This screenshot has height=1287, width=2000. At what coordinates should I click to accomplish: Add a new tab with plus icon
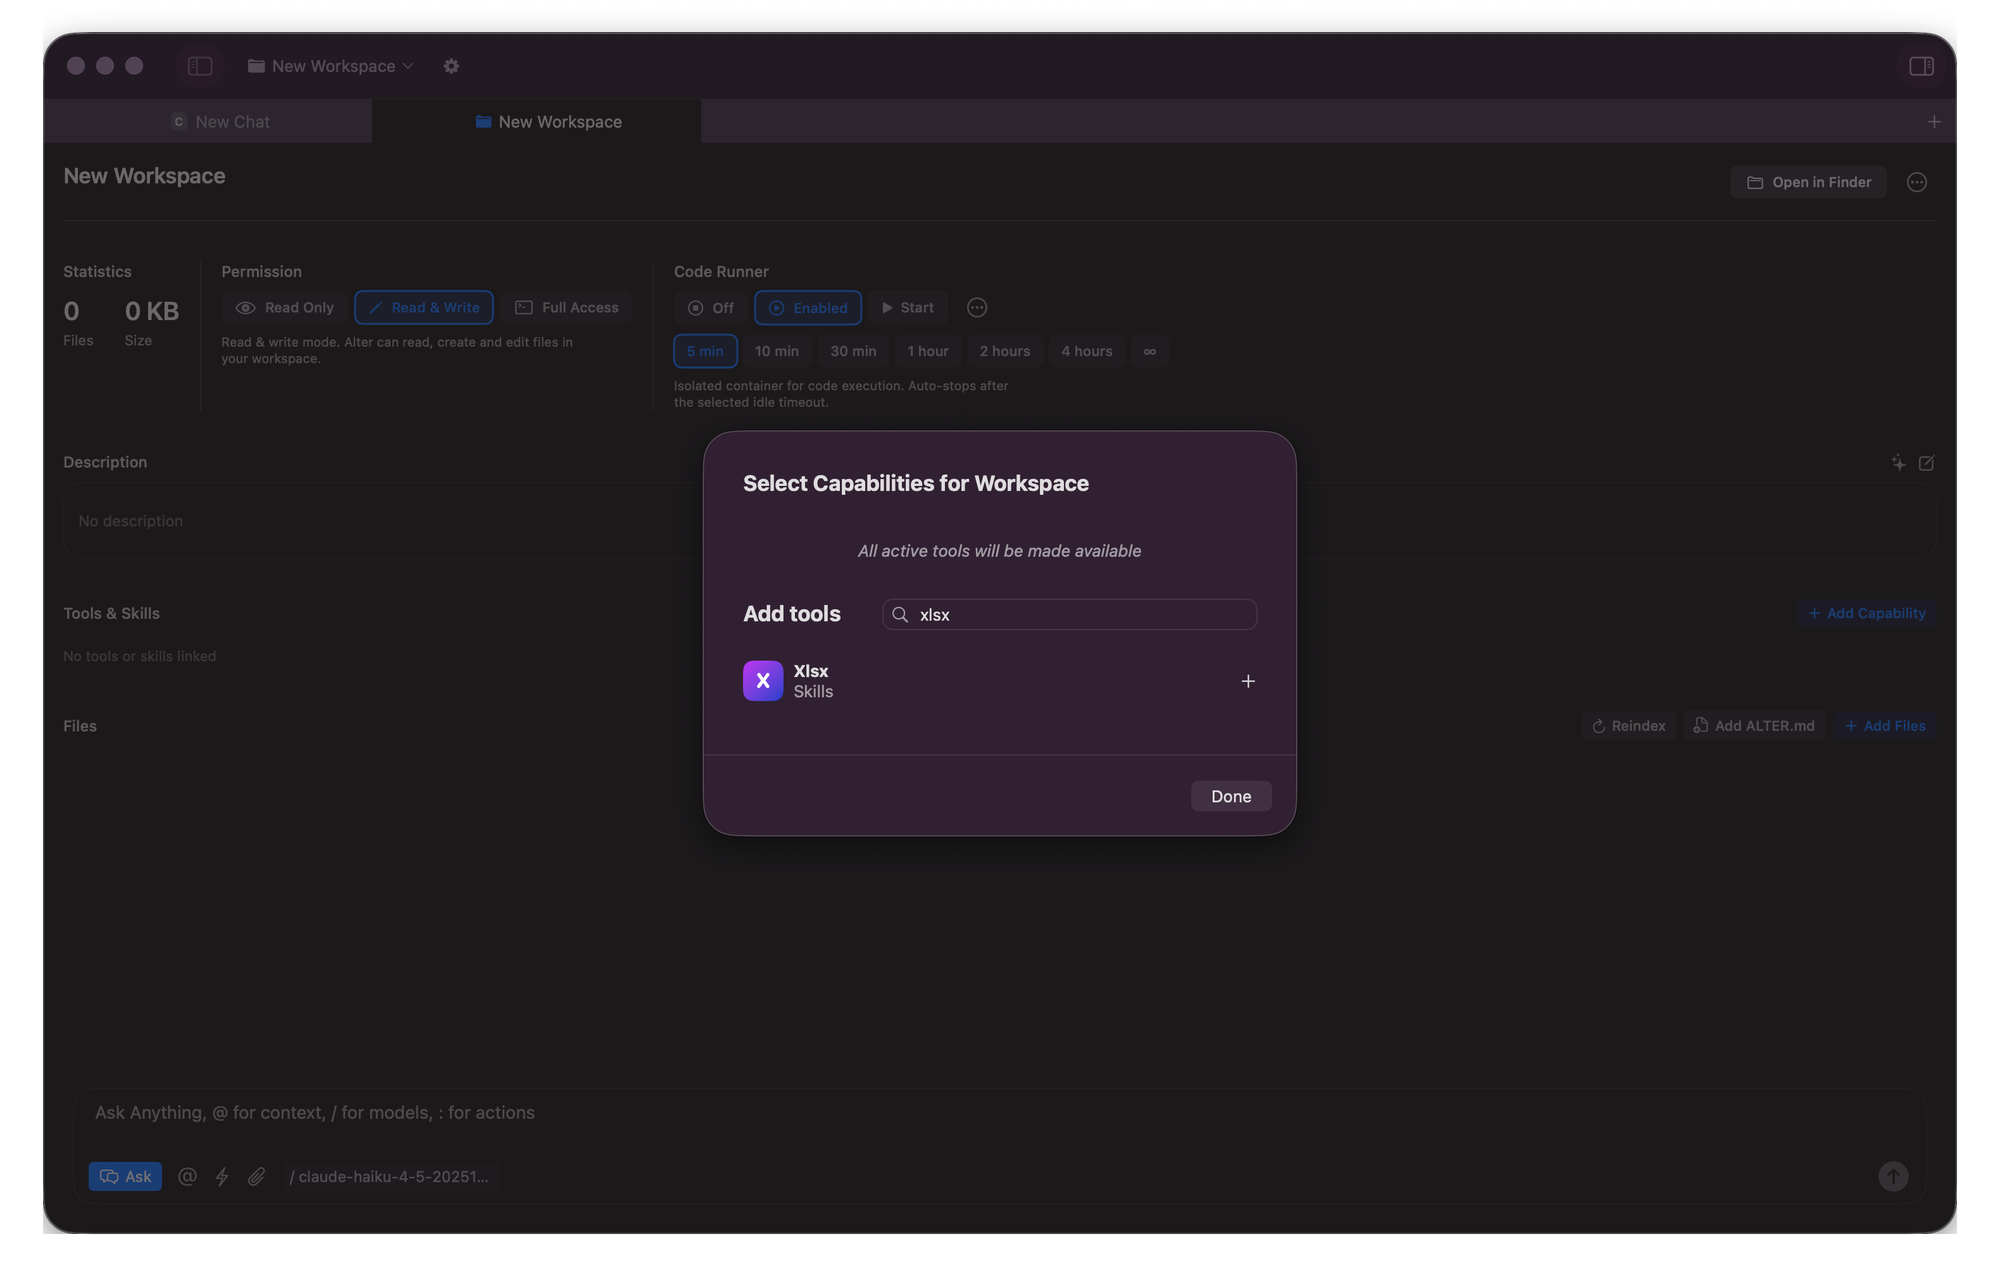pos(1934,121)
